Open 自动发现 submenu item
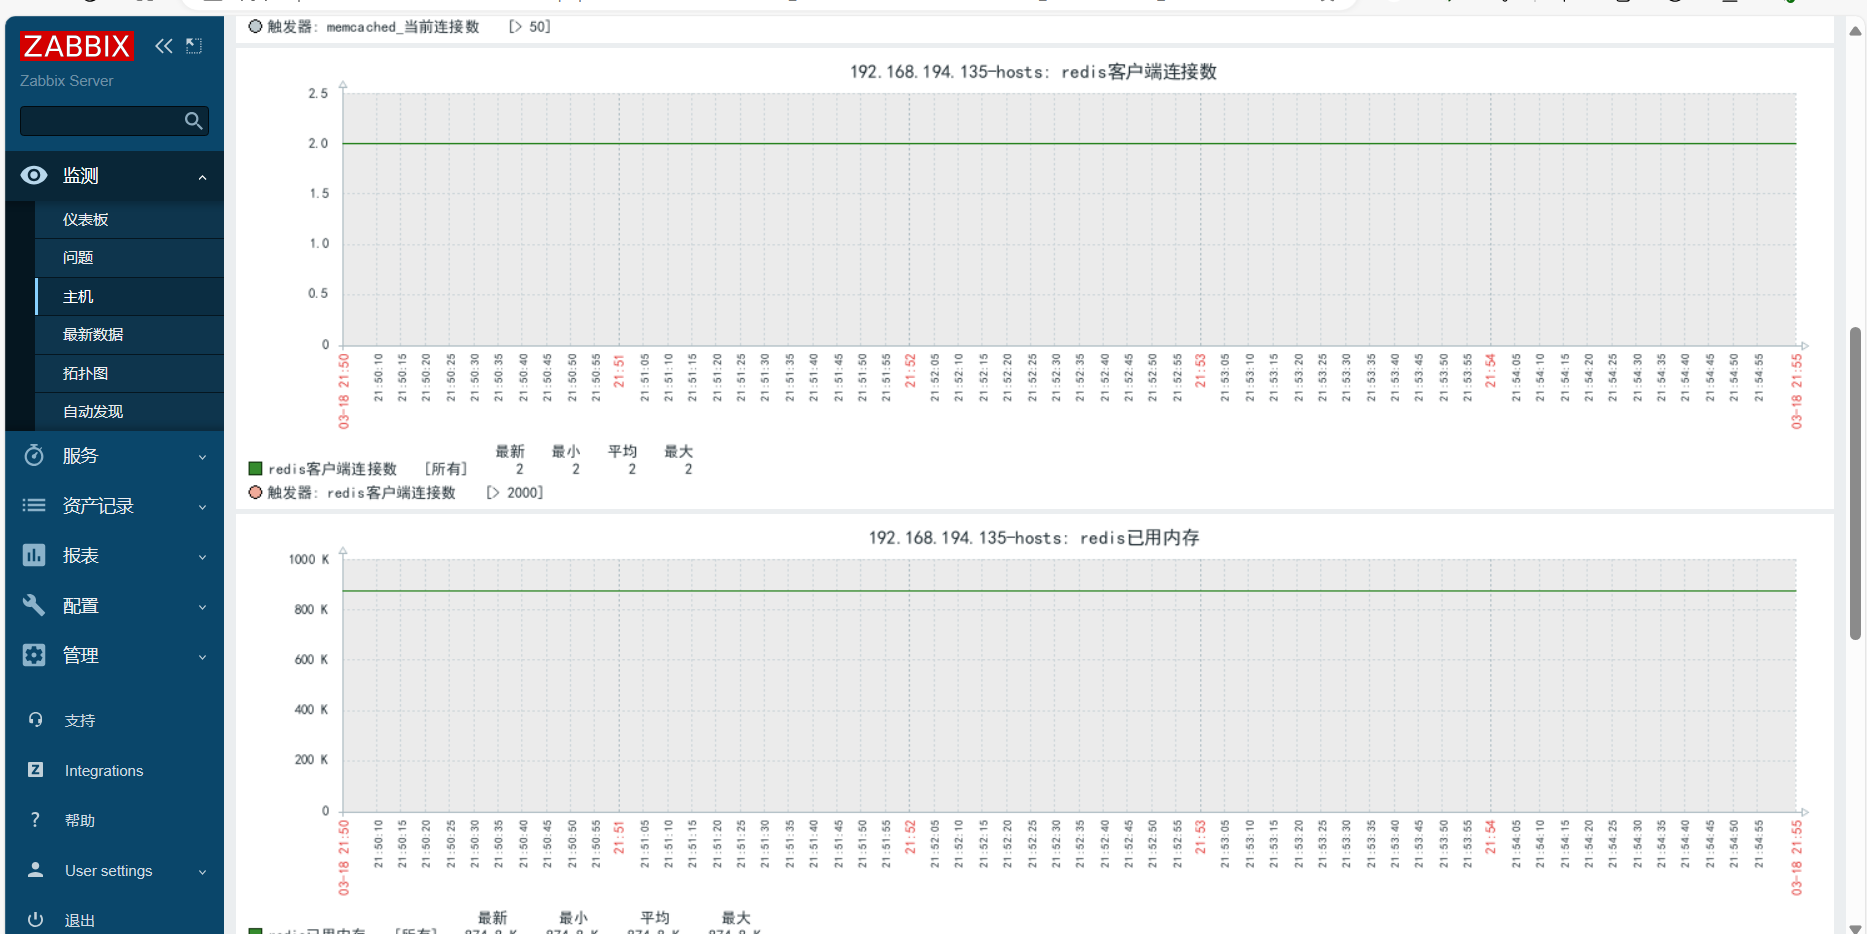This screenshot has width=1867, height=934. (129, 411)
